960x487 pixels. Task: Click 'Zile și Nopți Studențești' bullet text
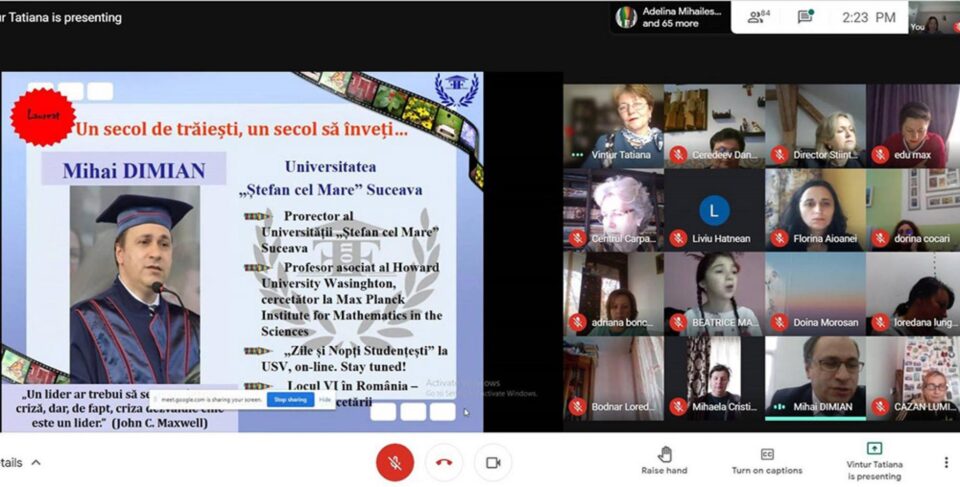[x=354, y=358]
